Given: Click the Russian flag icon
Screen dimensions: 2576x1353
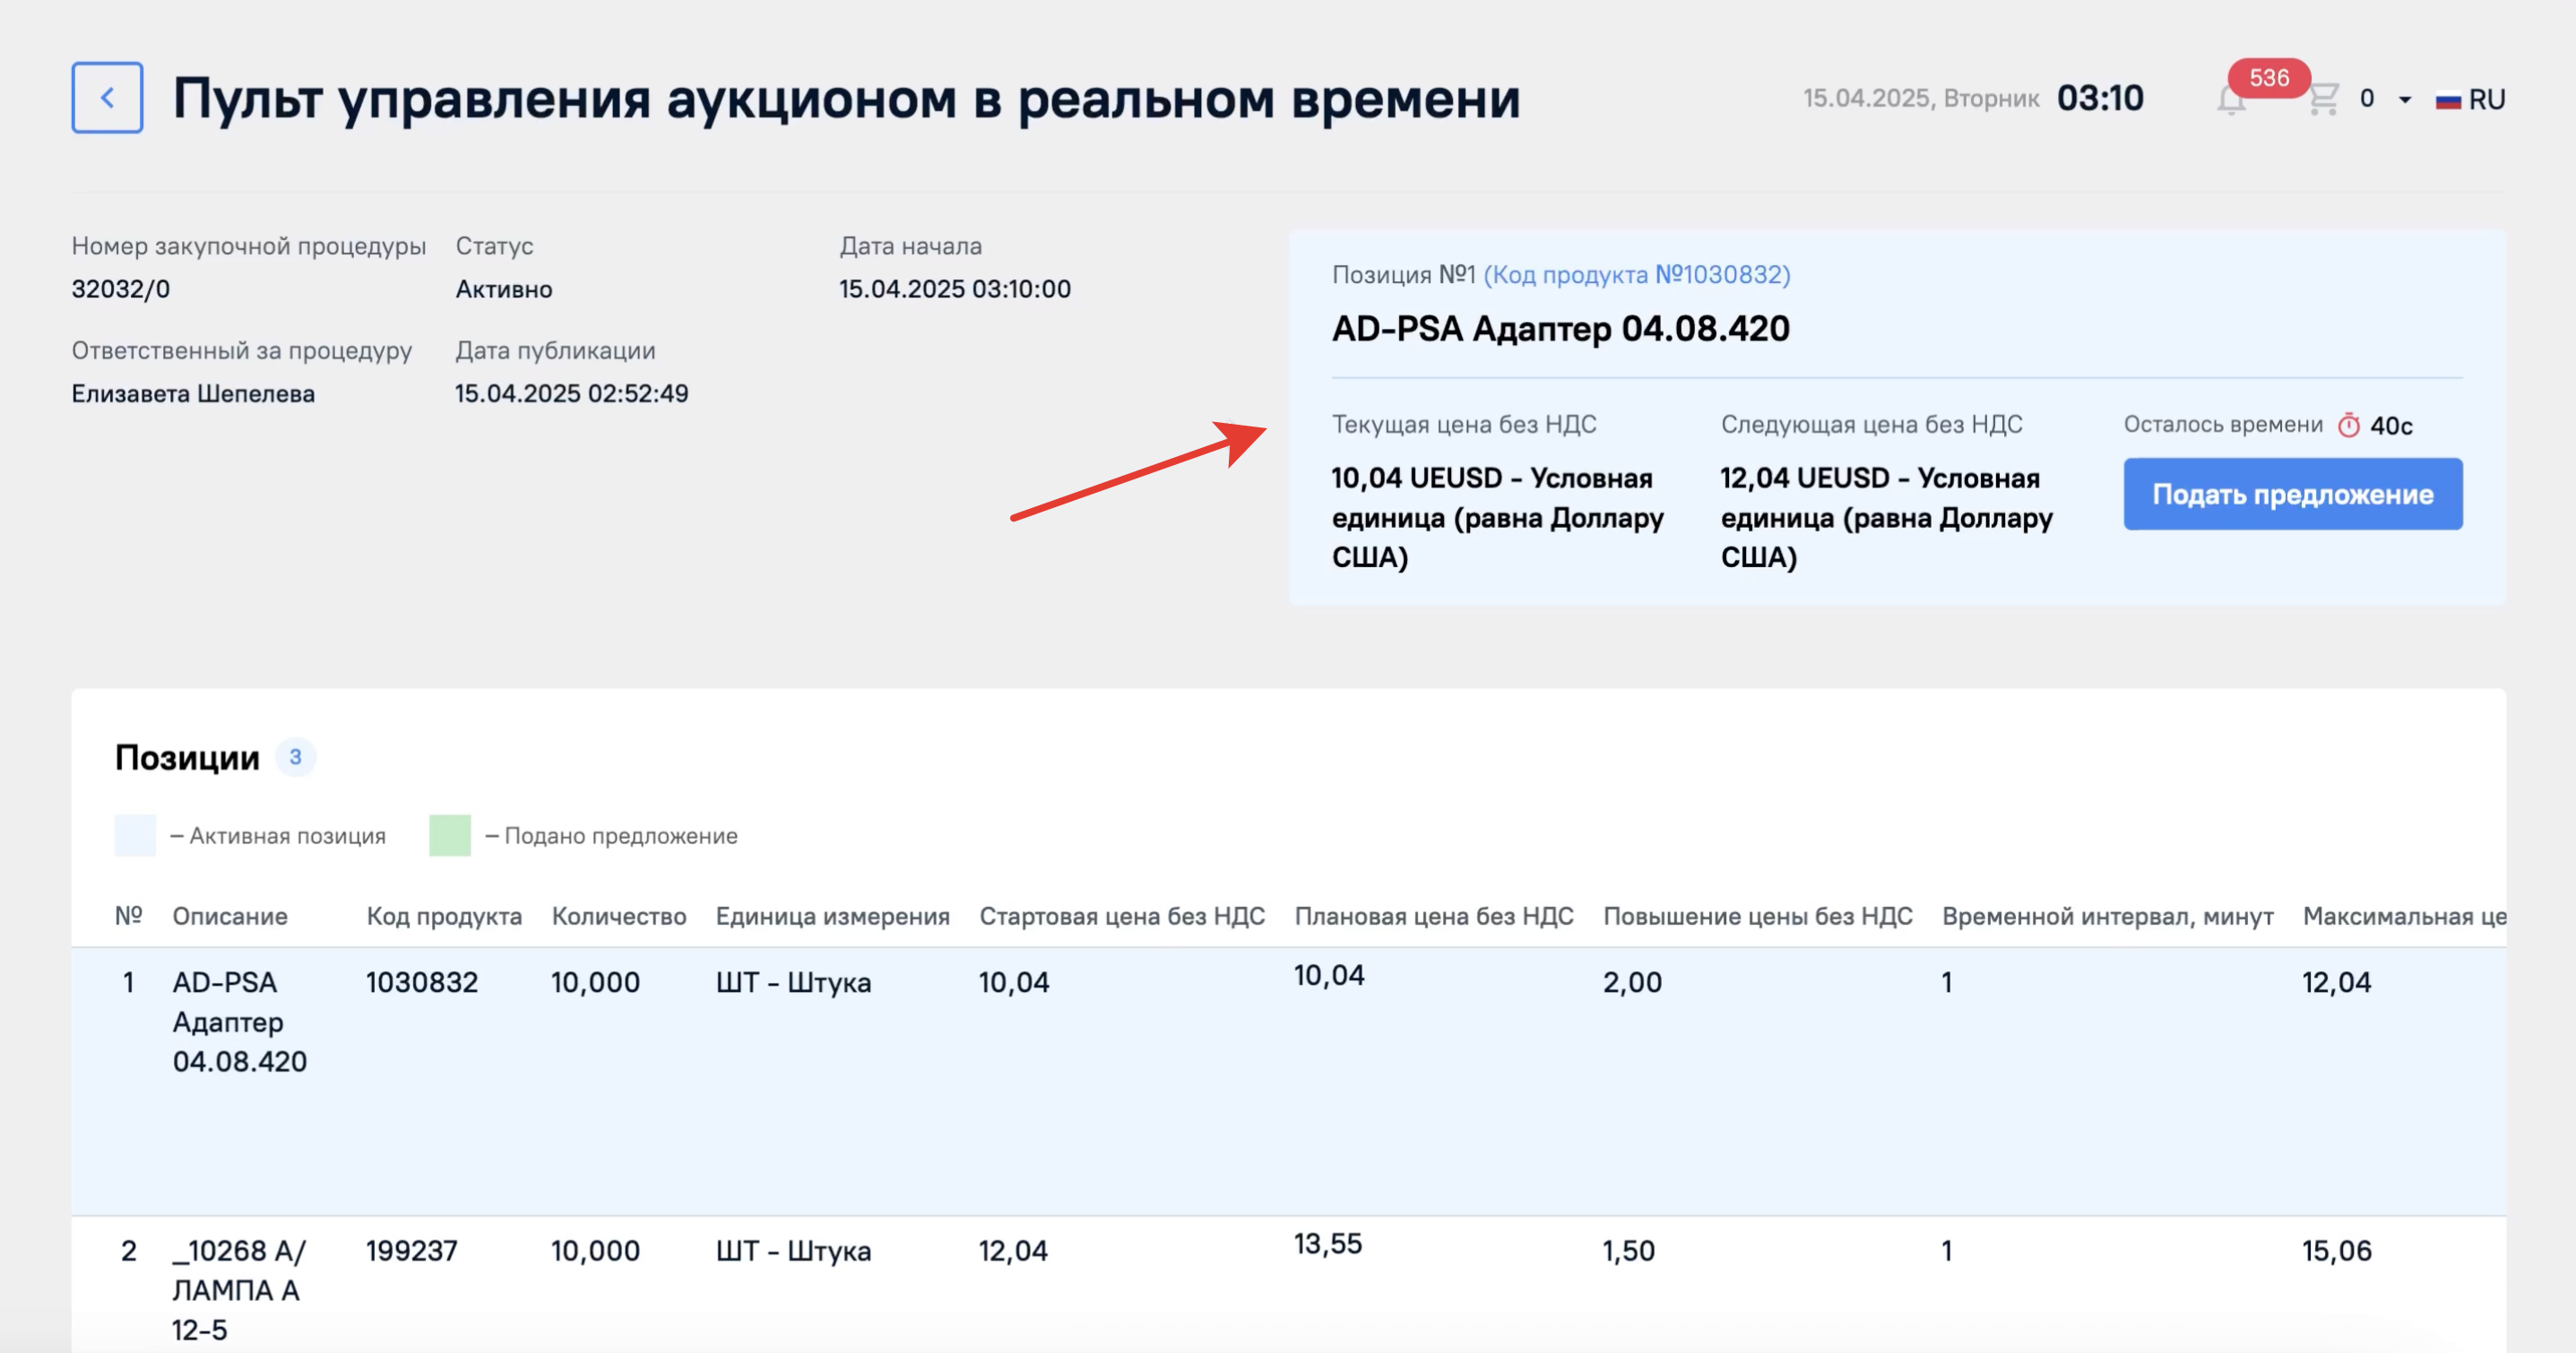Looking at the screenshot, I should pyautogui.click(x=2447, y=100).
